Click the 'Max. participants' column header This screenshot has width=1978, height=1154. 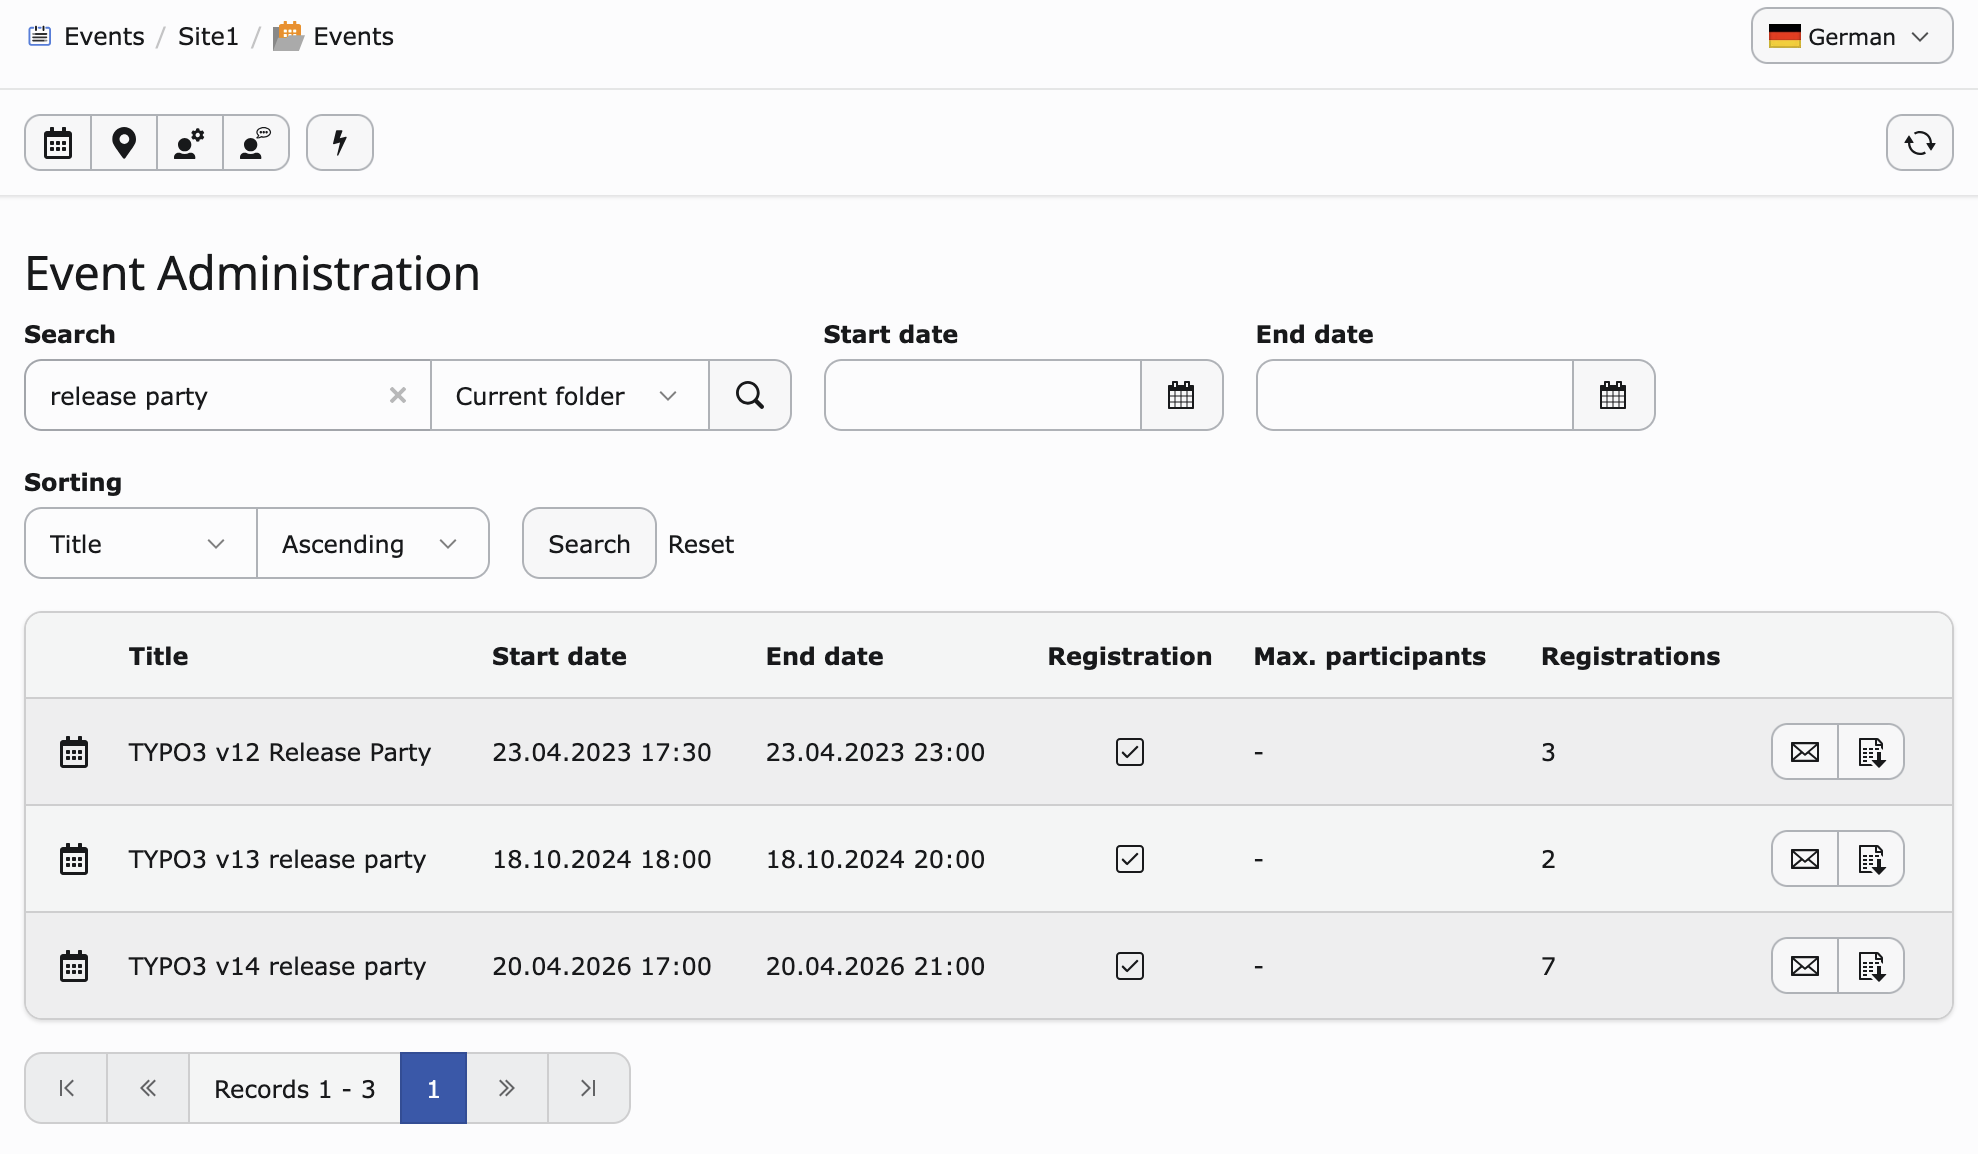(1369, 656)
